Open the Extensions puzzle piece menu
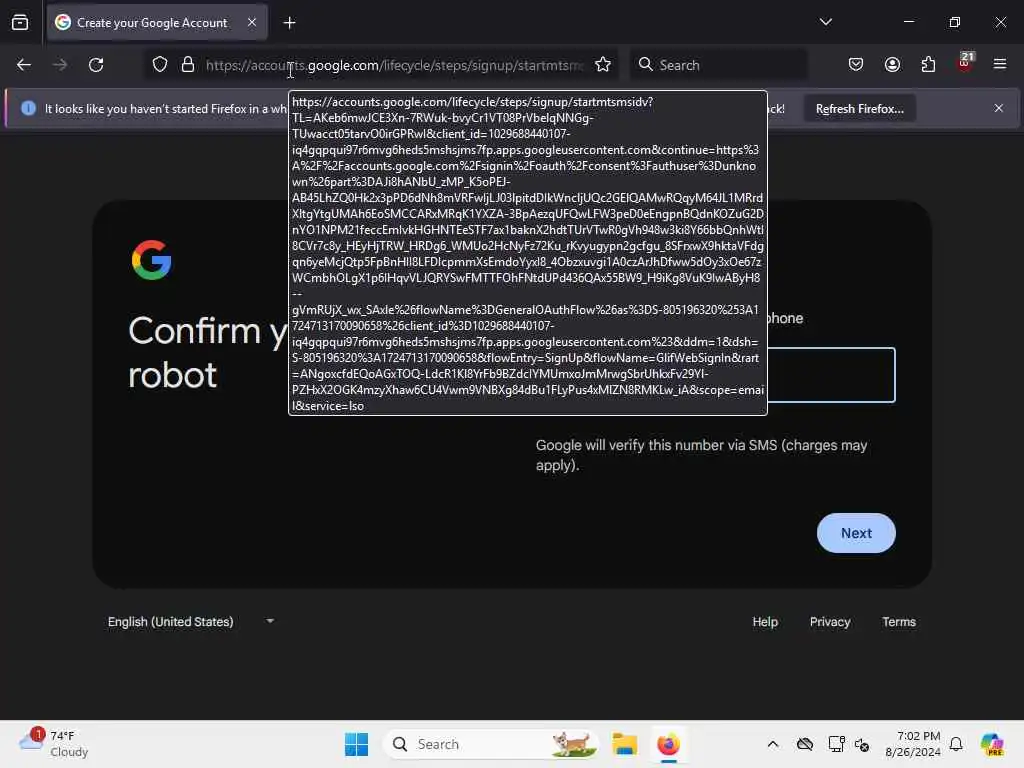The image size is (1024, 768). [928, 65]
